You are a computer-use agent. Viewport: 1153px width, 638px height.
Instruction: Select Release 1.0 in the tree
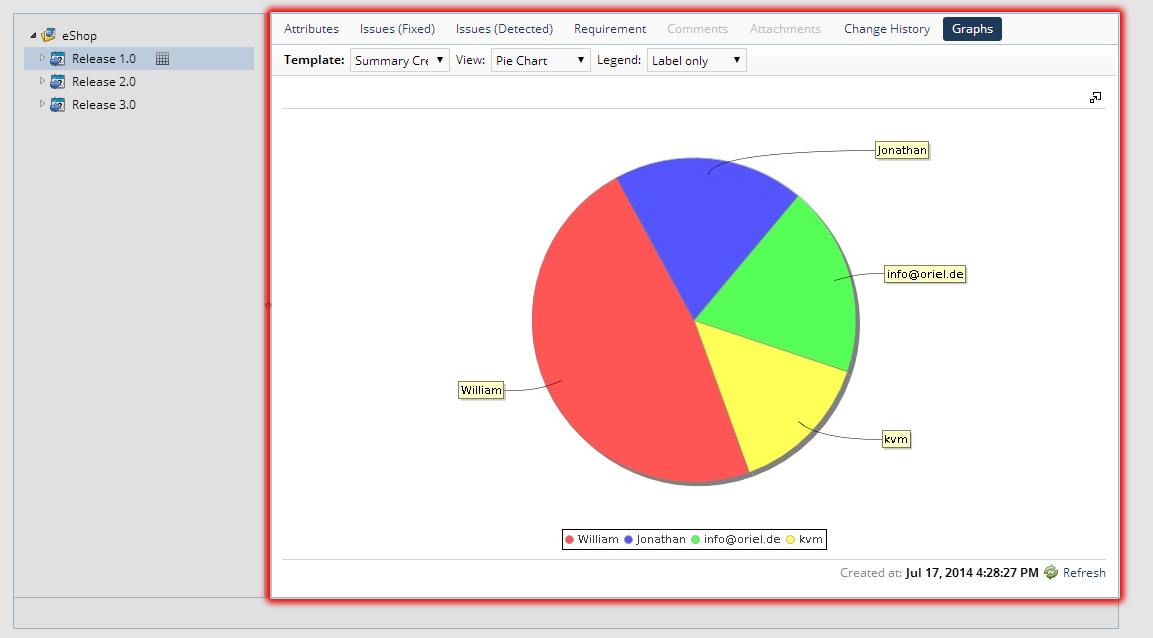104,59
